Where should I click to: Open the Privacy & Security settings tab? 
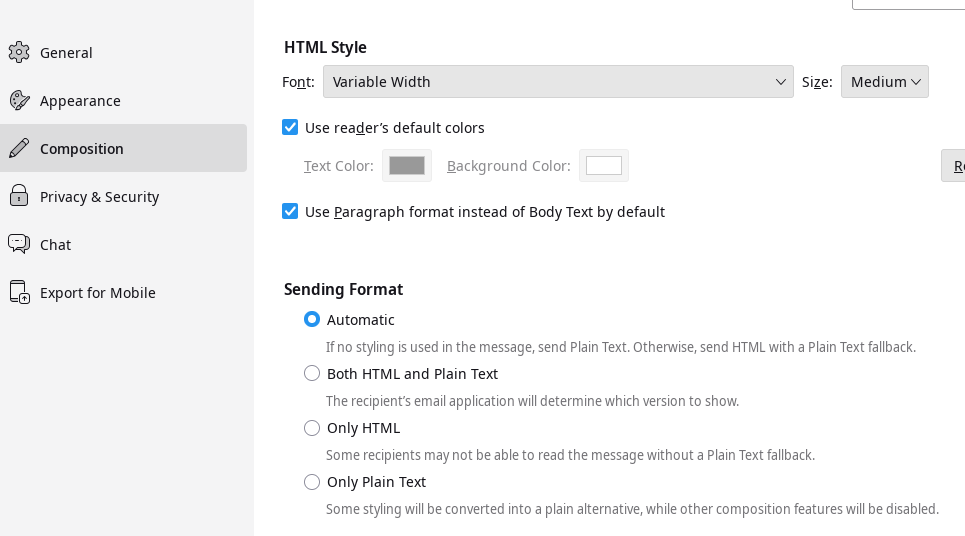[123, 196]
